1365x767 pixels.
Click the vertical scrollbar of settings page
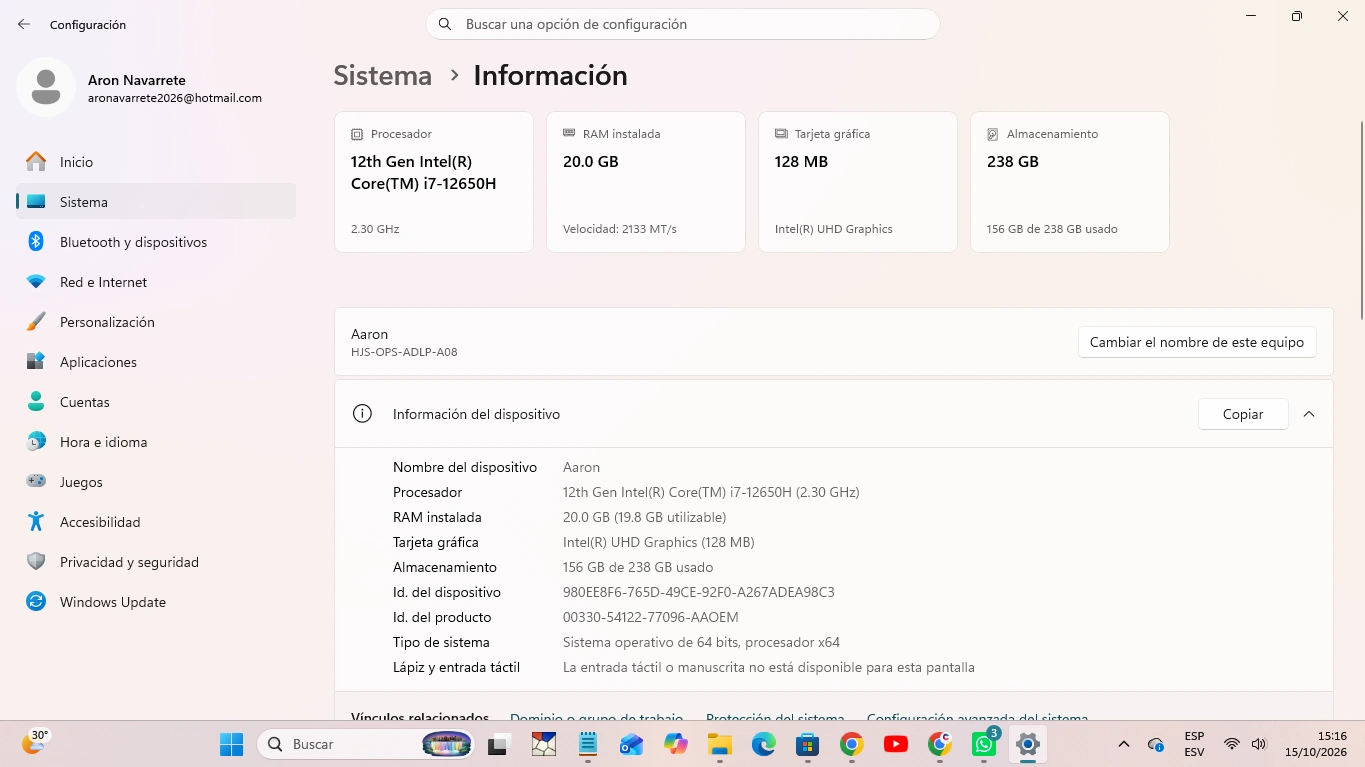pos(1361,220)
